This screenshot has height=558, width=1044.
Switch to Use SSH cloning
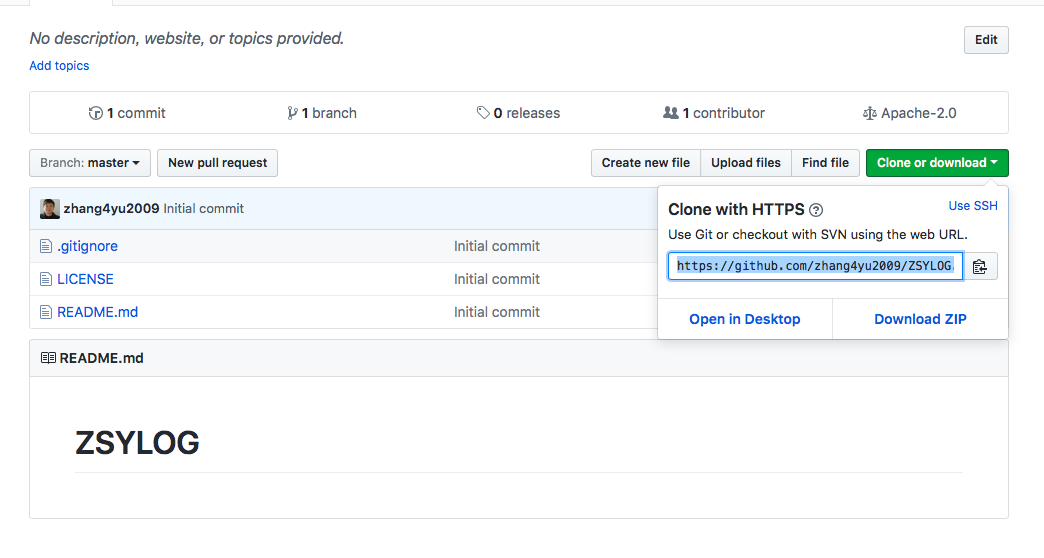[x=973, y=206]
